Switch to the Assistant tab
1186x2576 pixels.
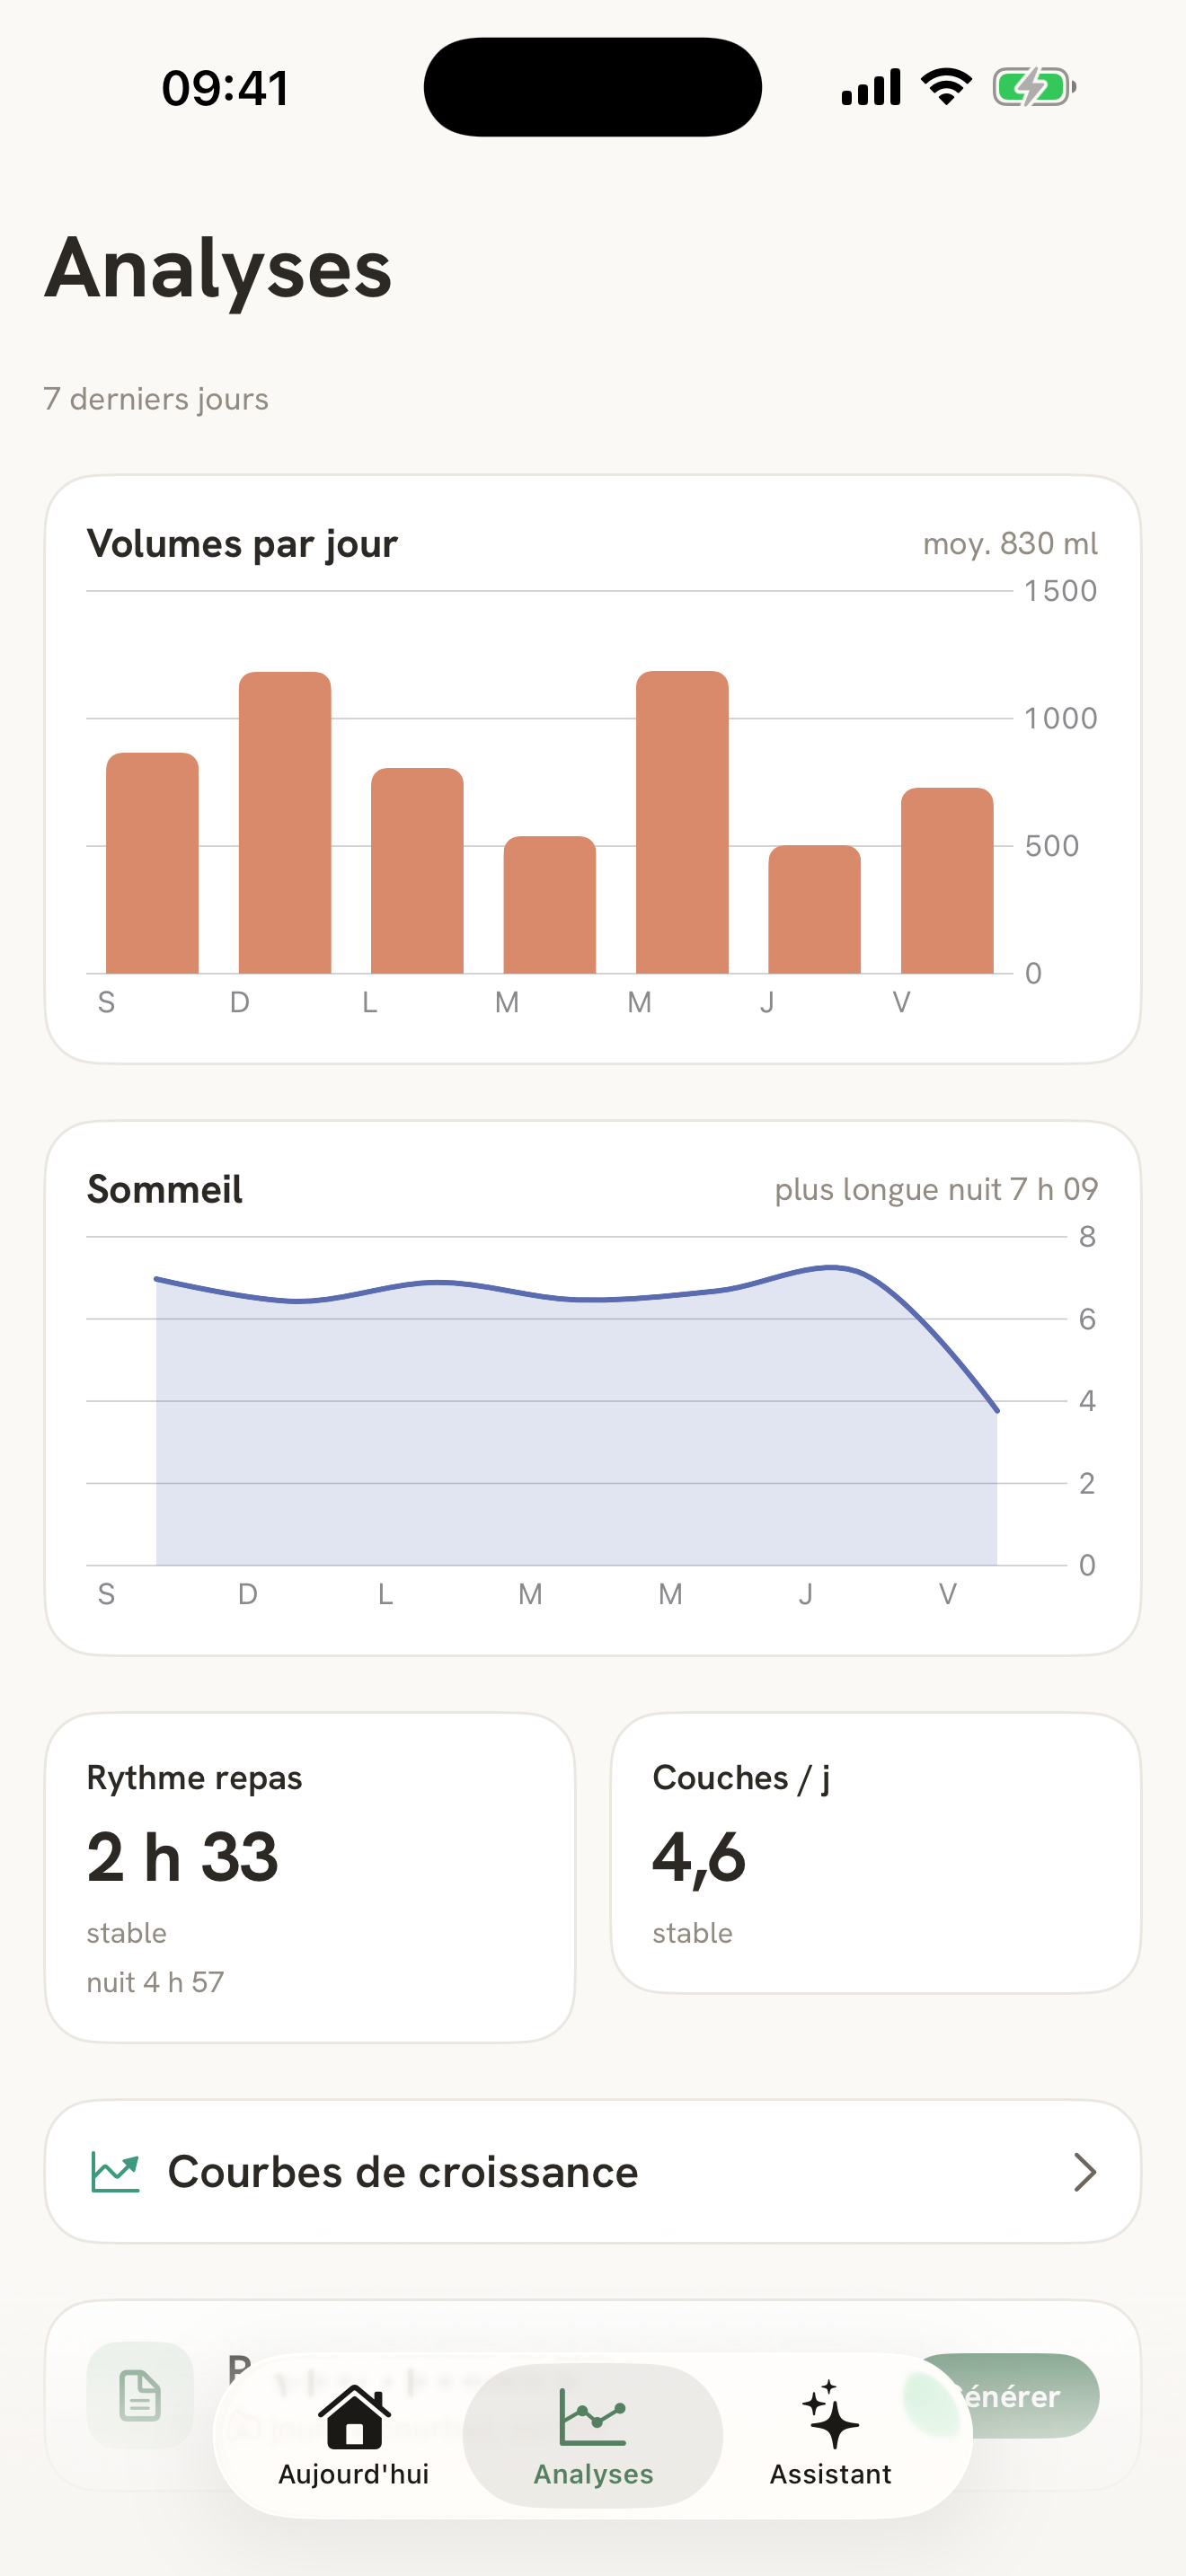click(830, 2436)
